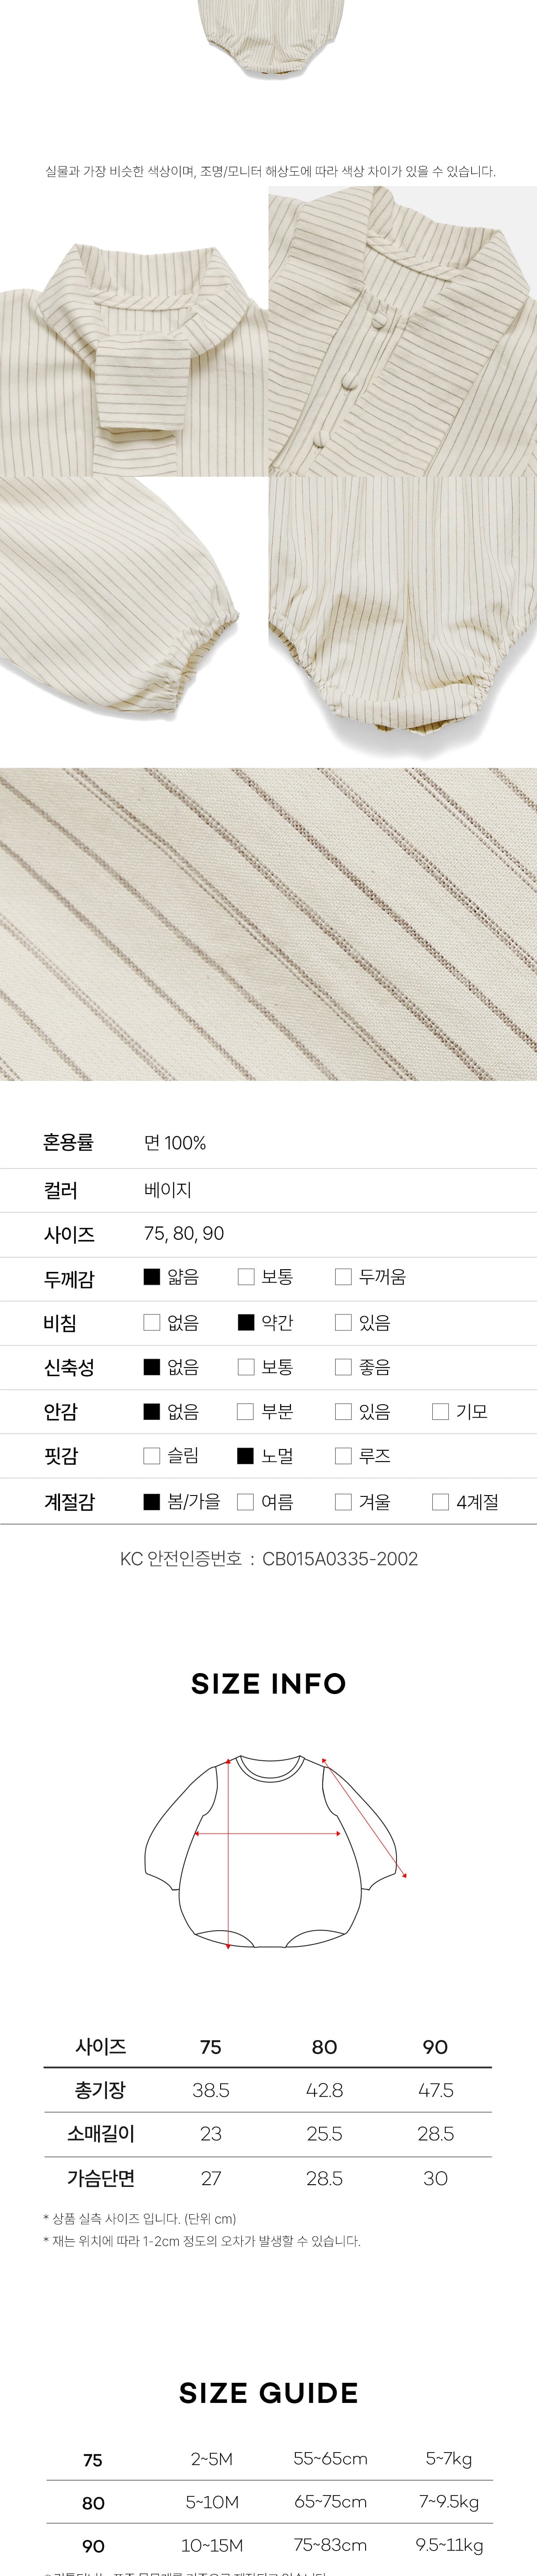Viewport: 537px width, 2576px height.
Task: Open the collar close-up photo
Action: pos(133,331)
